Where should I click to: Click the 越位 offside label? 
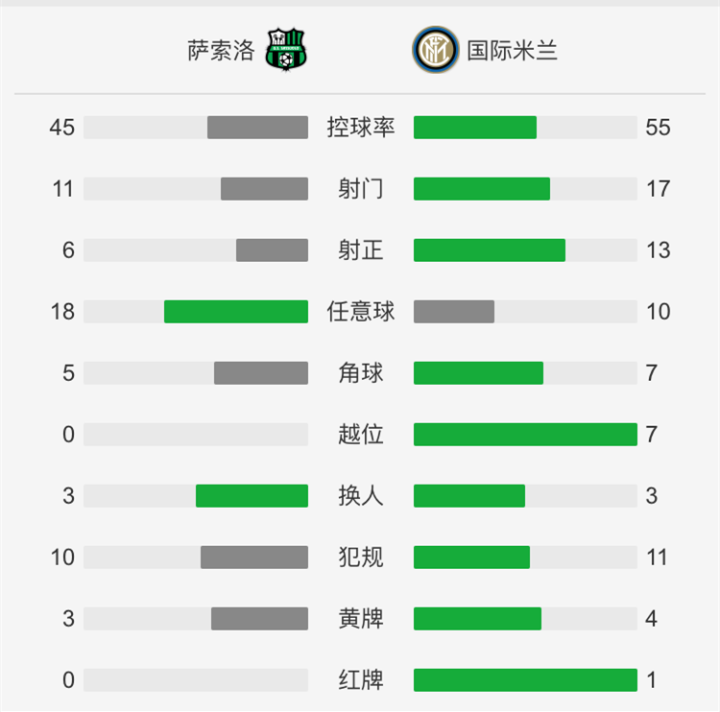click(360, 434)
